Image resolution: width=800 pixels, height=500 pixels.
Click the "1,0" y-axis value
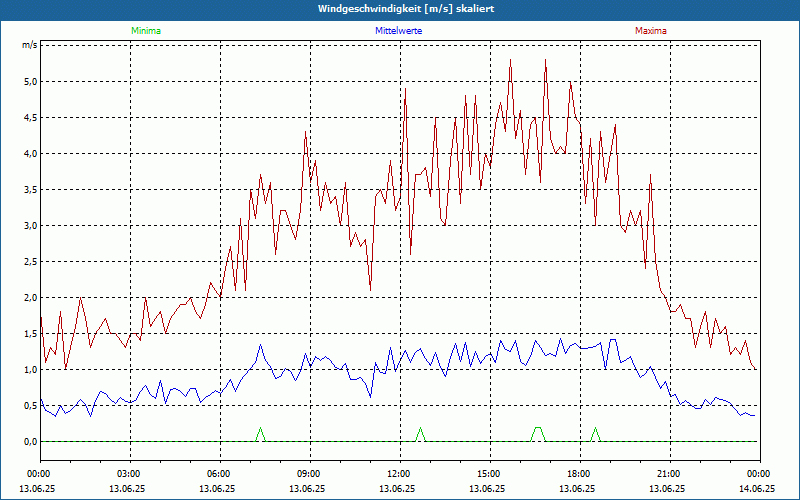pyautogui.click(x=31, y=369)
